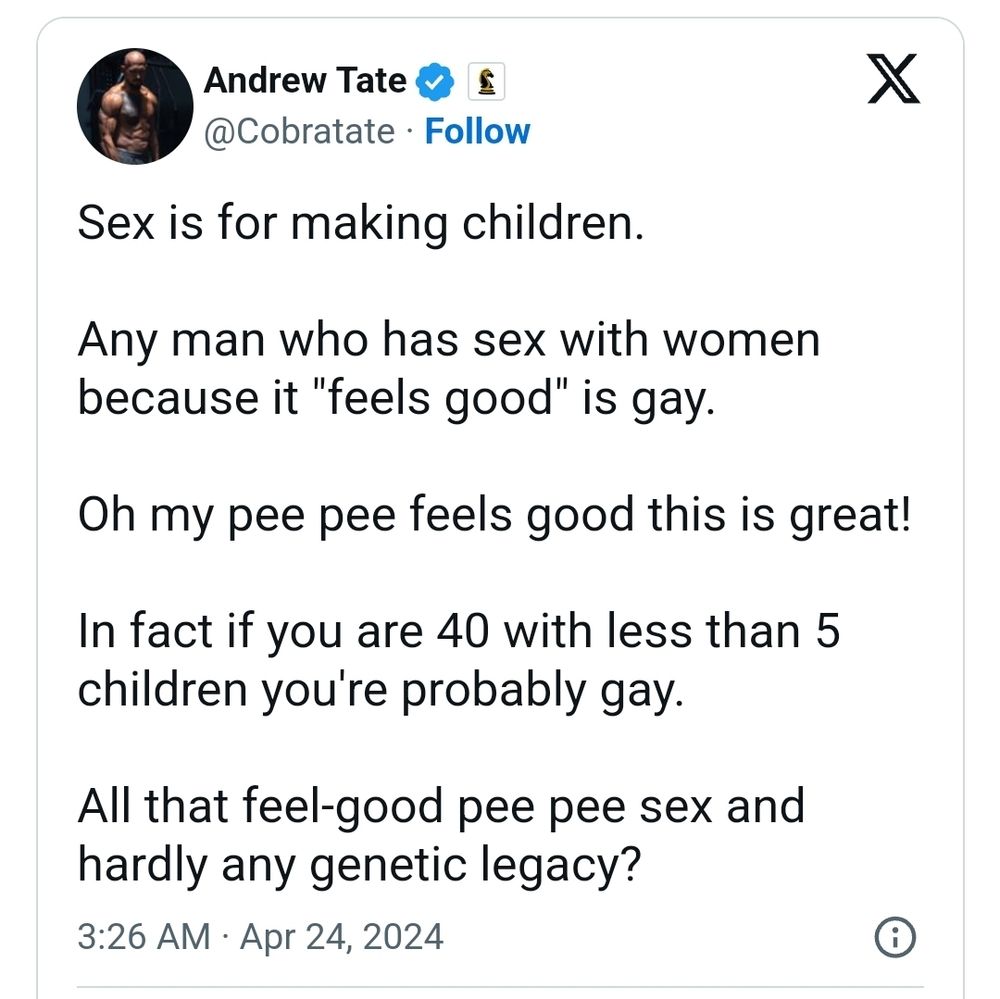Click the line starting 'In fact if'

pos(458,633)
